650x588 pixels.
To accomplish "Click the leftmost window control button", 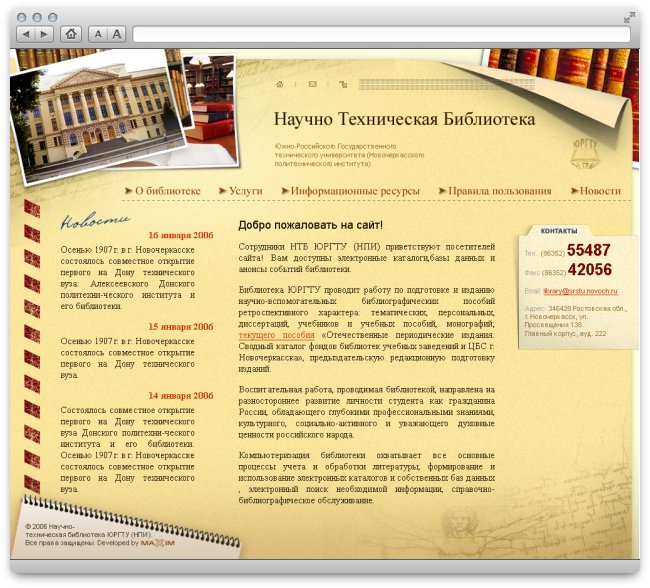I will pos(21,17).
